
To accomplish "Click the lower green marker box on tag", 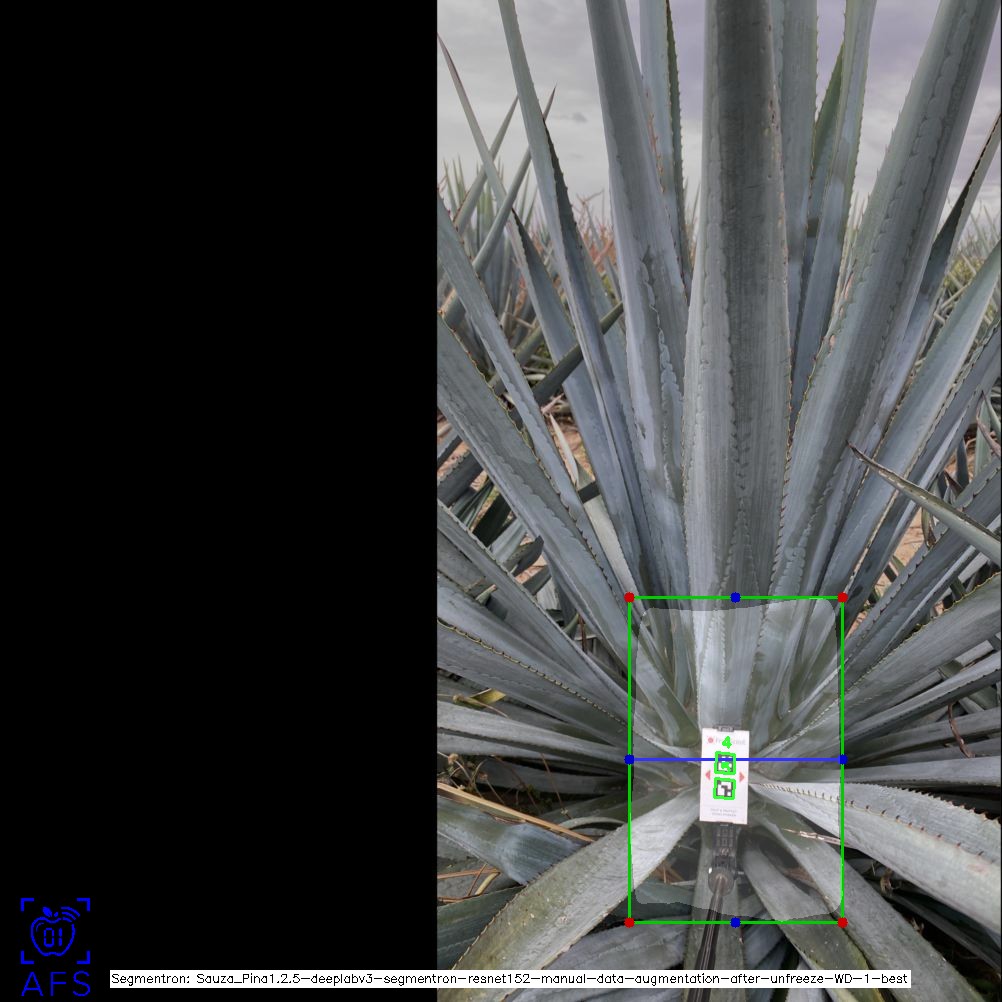I will pyautogui.click(x=725, y=788).
